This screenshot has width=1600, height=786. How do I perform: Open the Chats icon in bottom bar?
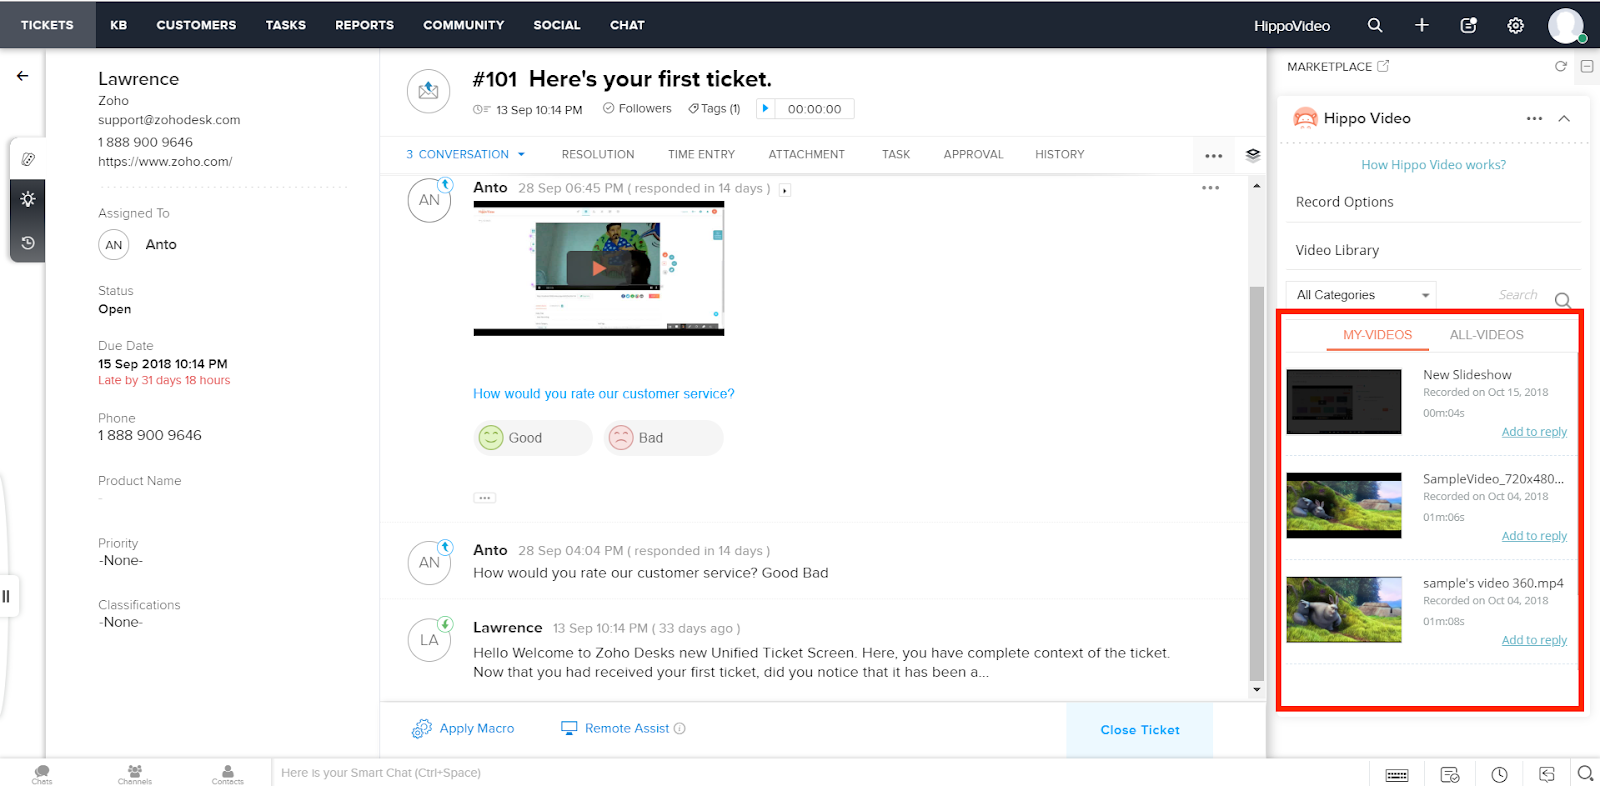click(42, 773)
